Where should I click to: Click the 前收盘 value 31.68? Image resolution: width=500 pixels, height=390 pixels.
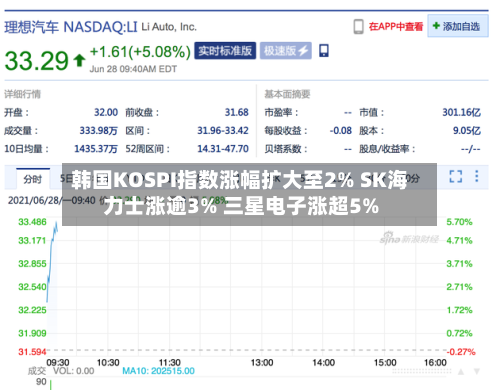[236, 112]
